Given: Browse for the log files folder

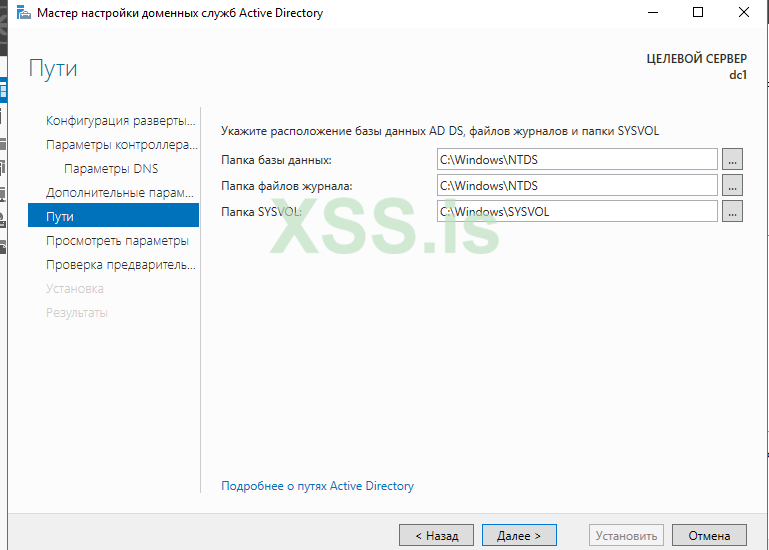Looking at the screenshot, I should click(x=733, y=185).
